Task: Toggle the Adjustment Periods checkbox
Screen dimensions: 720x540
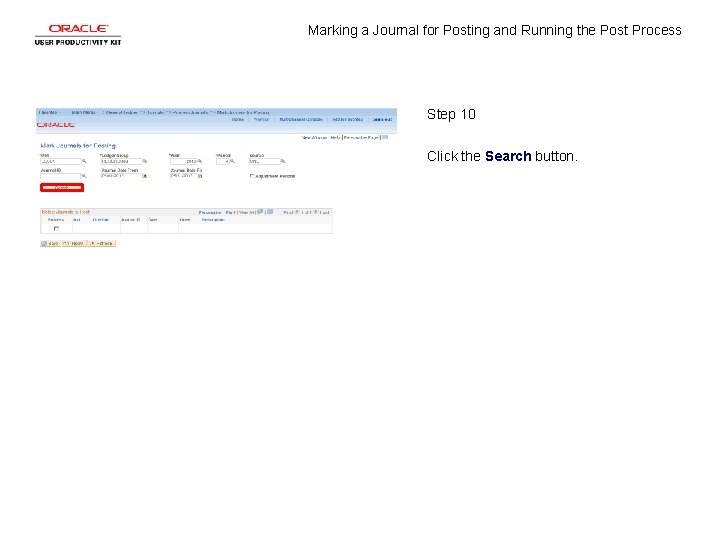Action: [x=252, y=176]
